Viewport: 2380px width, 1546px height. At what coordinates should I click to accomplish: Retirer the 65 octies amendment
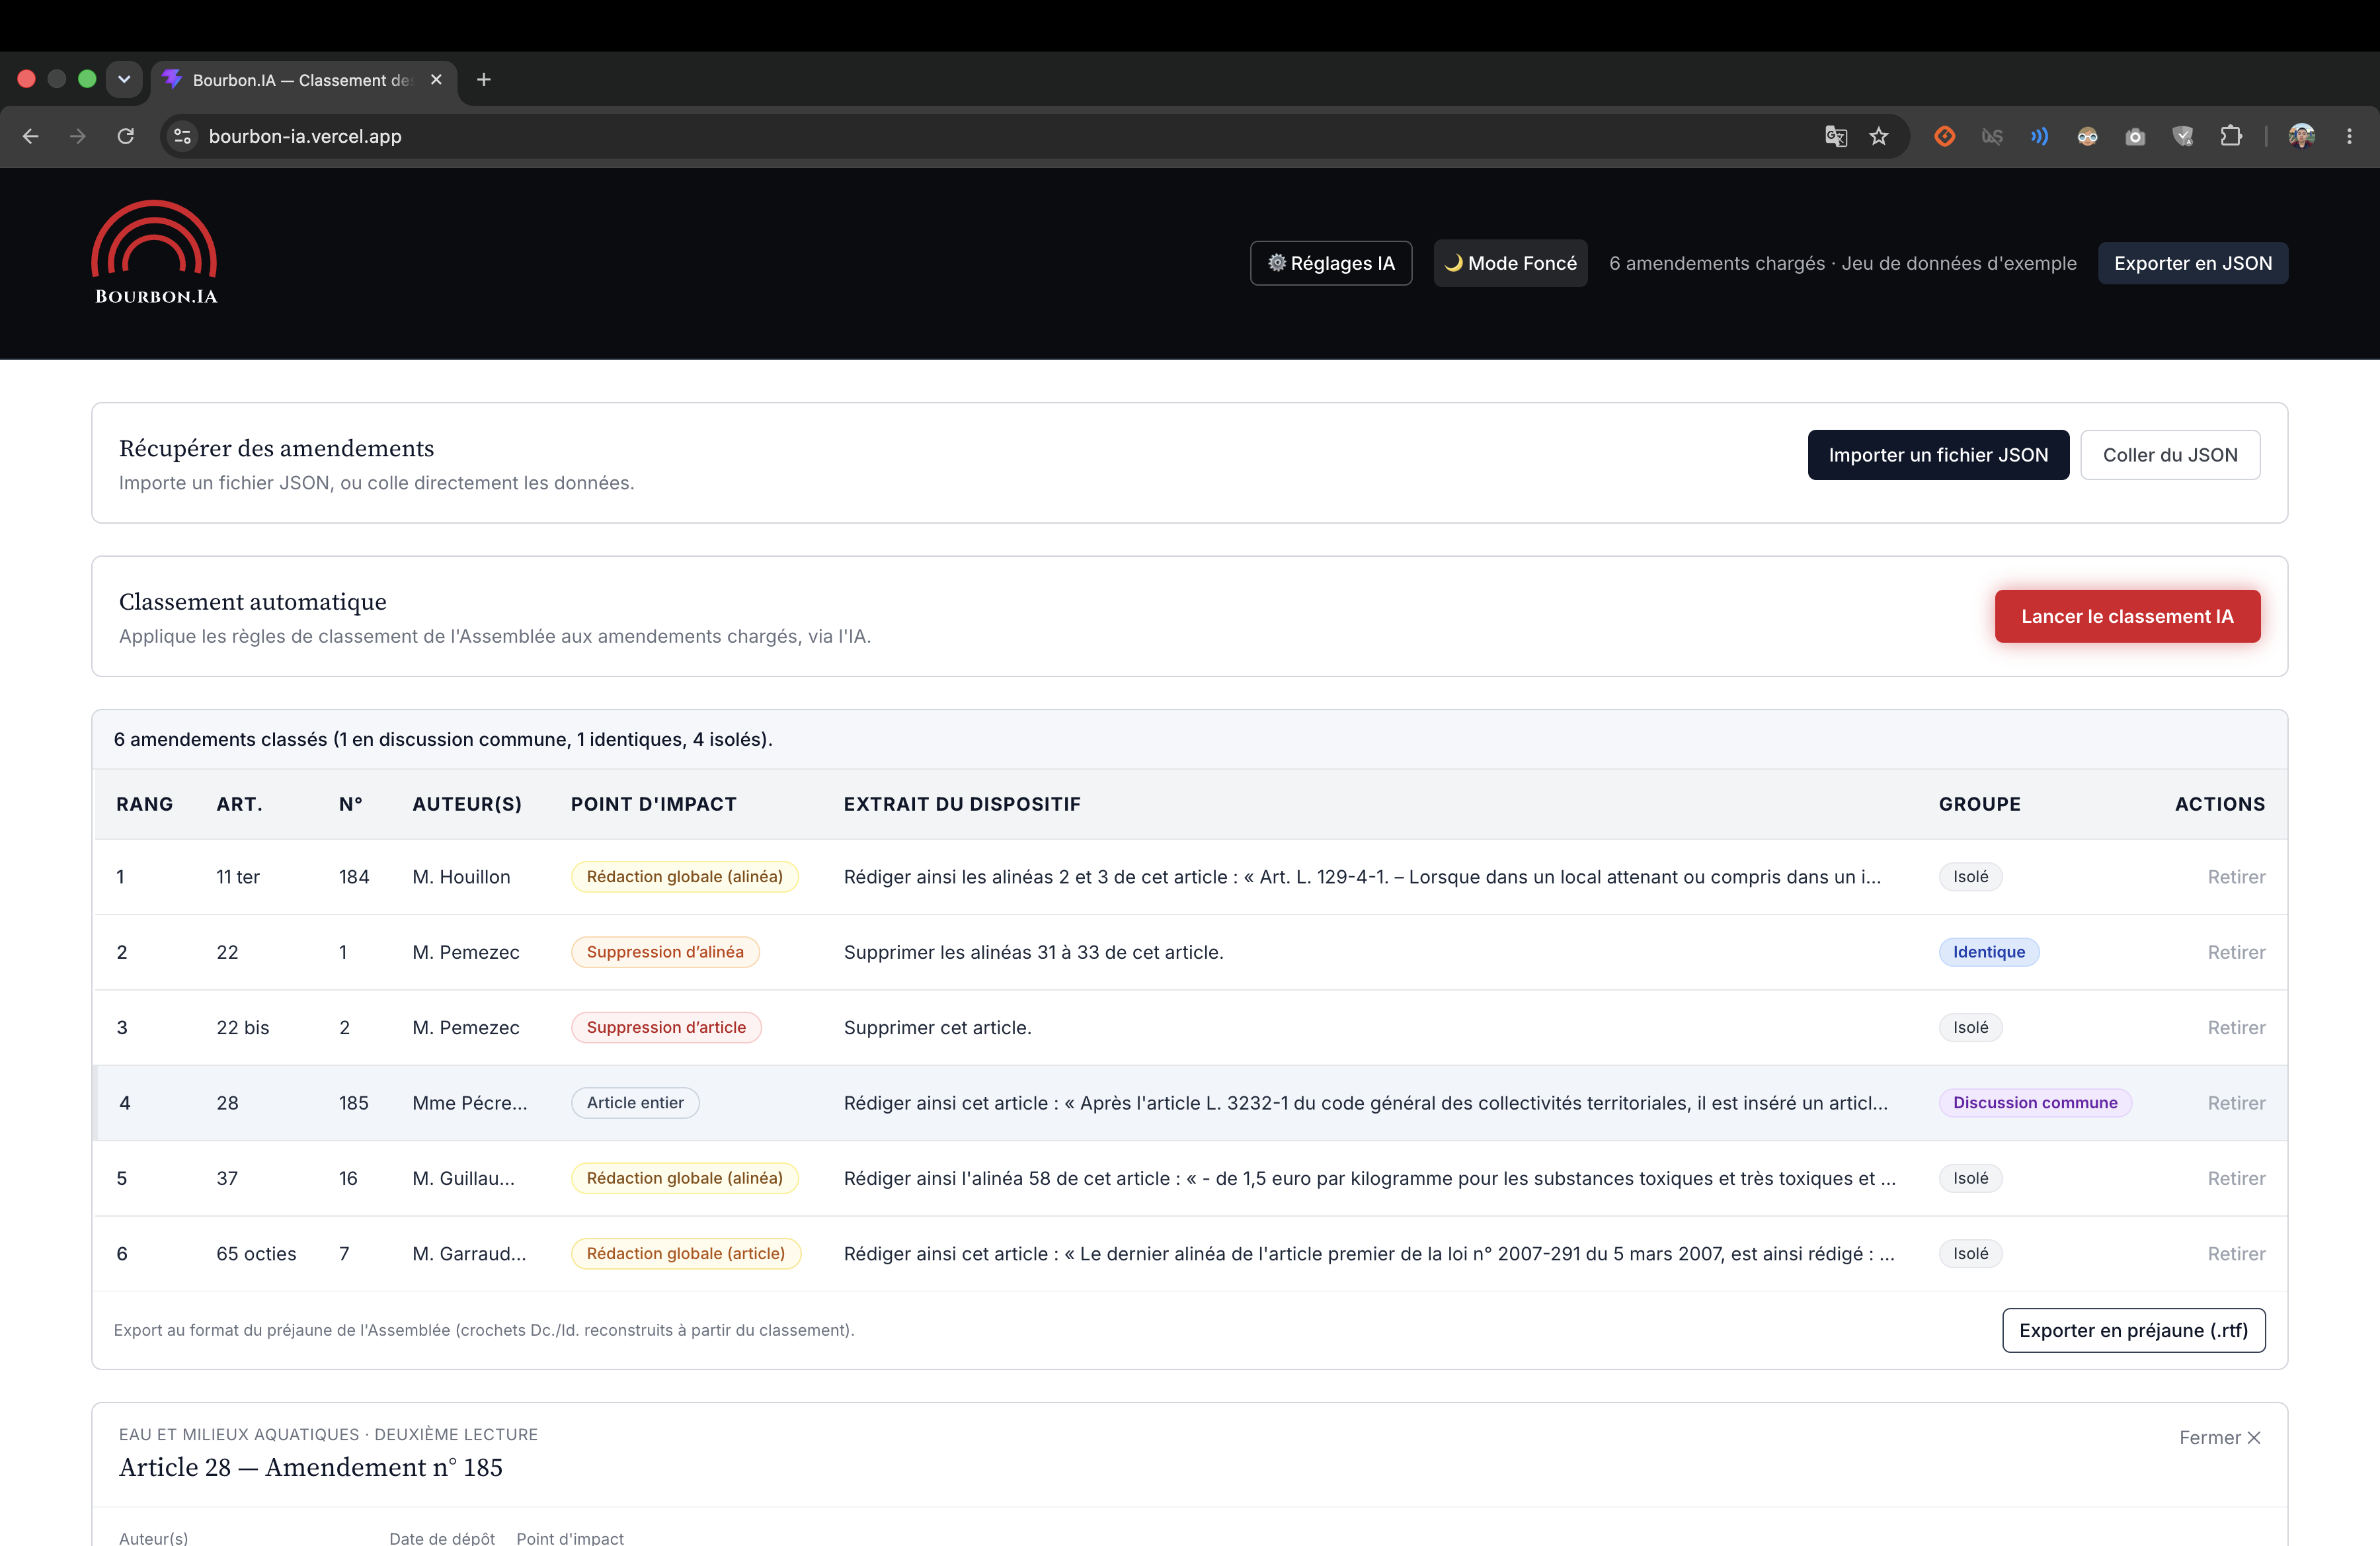coord(2236,1254)
